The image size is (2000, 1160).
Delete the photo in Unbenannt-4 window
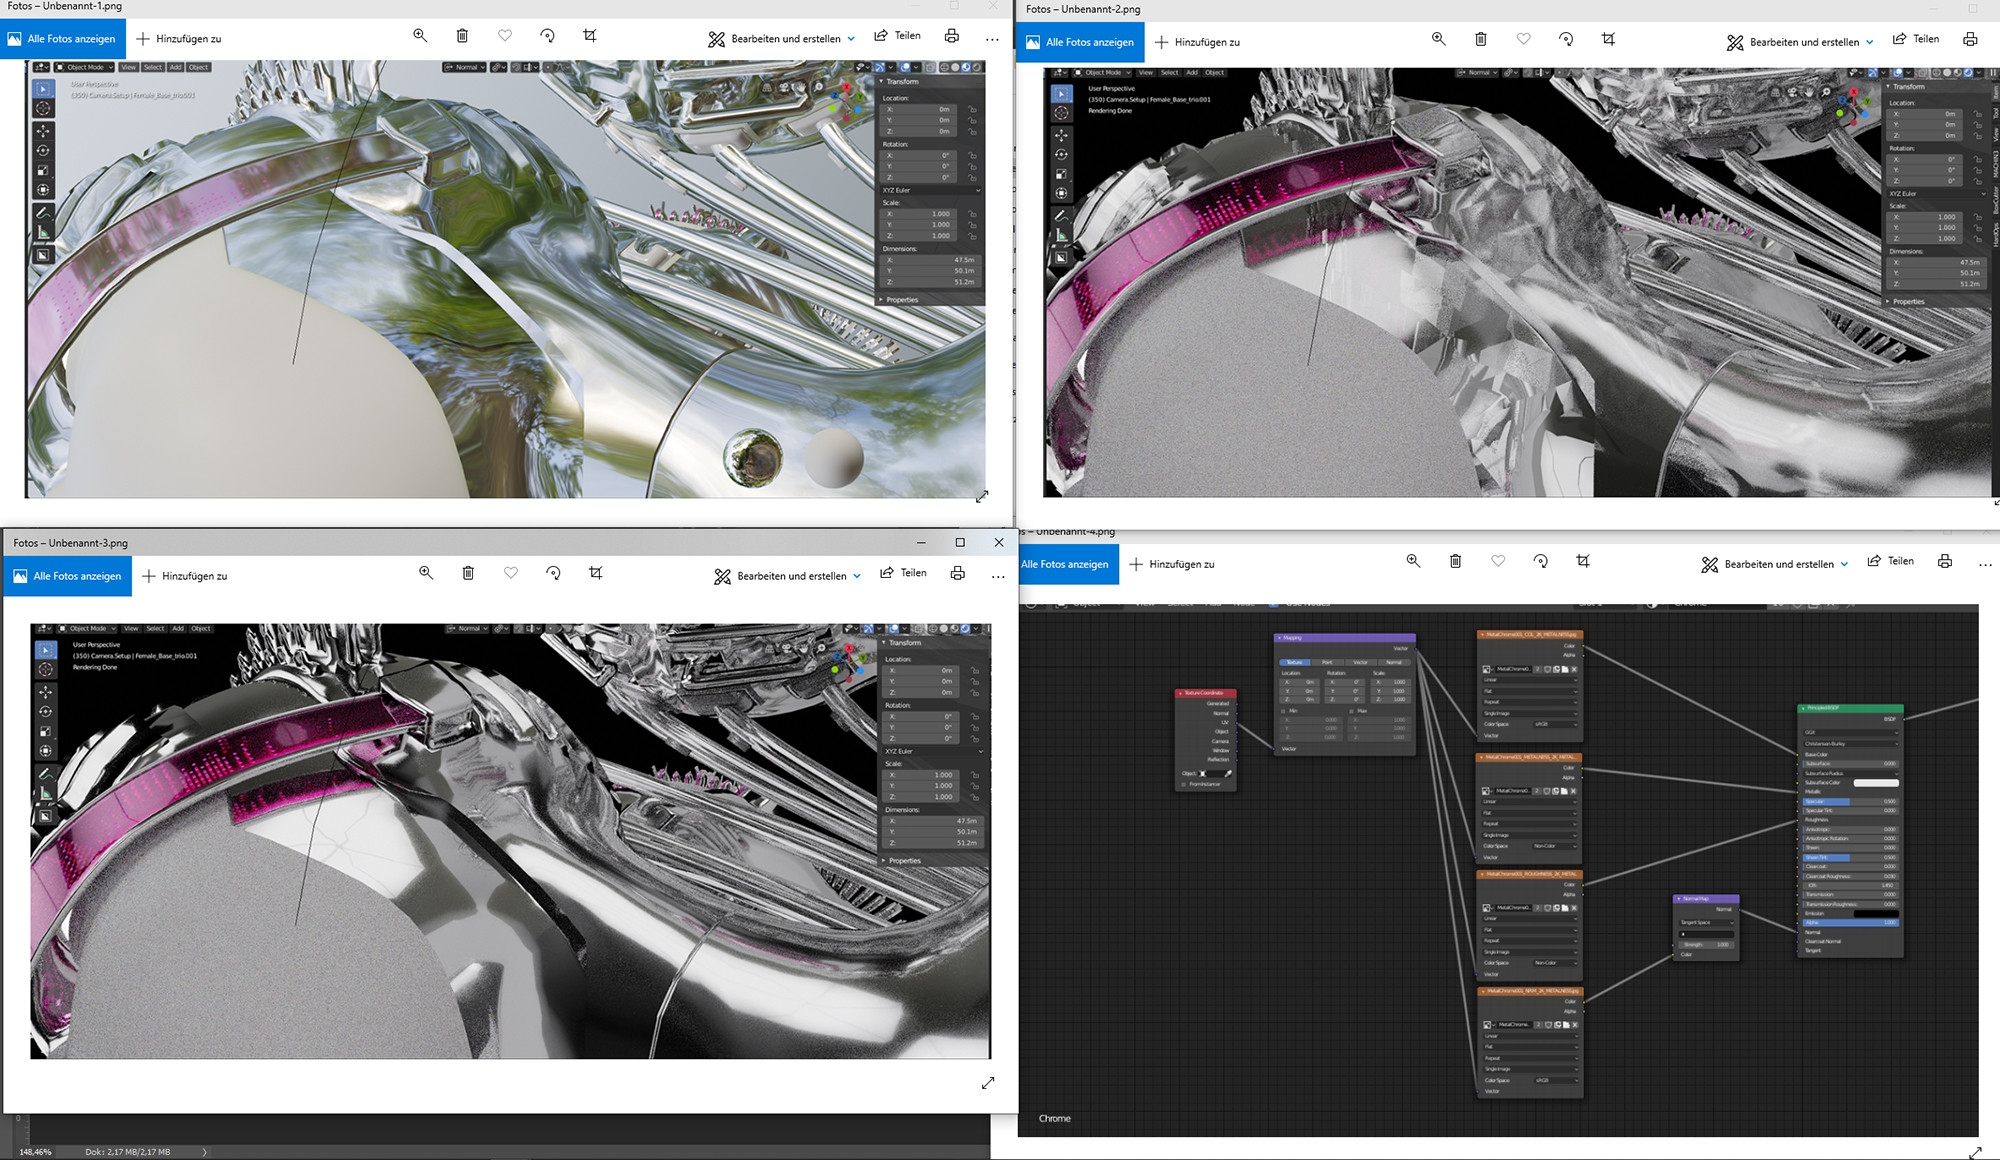point(1456,561)
